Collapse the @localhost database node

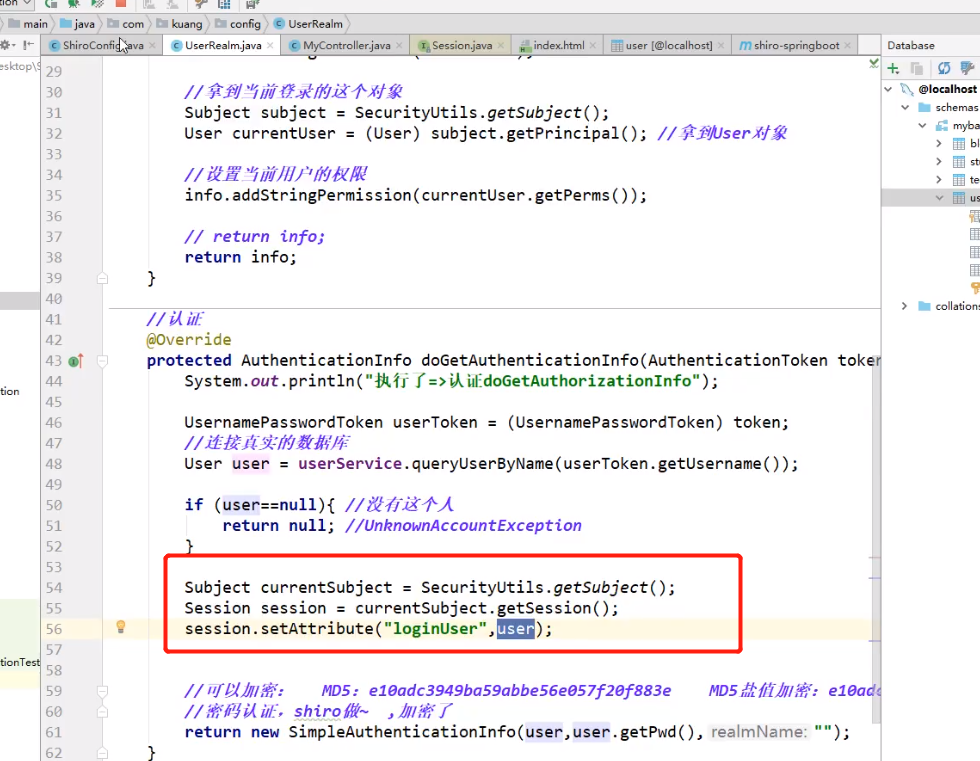[889, 89]
